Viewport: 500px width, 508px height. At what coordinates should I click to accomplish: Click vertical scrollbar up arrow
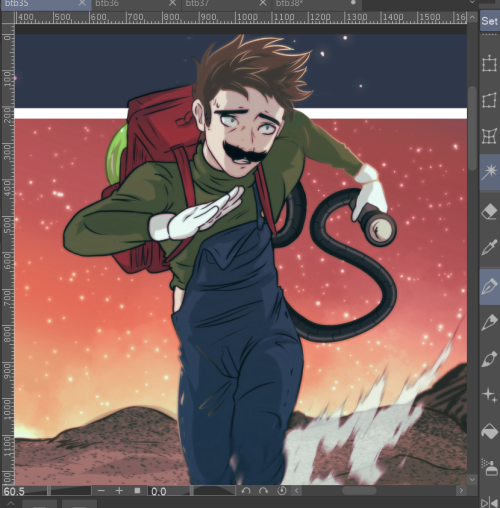(x=472, y=17)
